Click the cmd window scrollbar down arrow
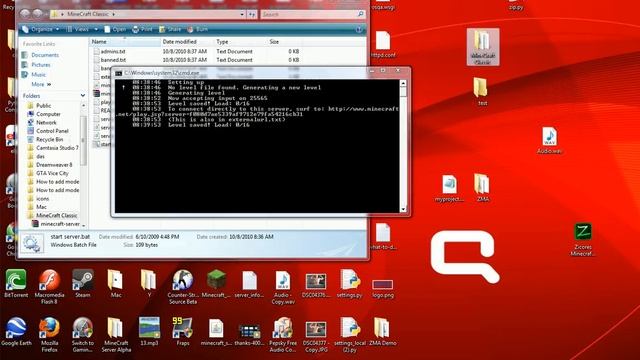640x360 pixels. coord(403,209)
